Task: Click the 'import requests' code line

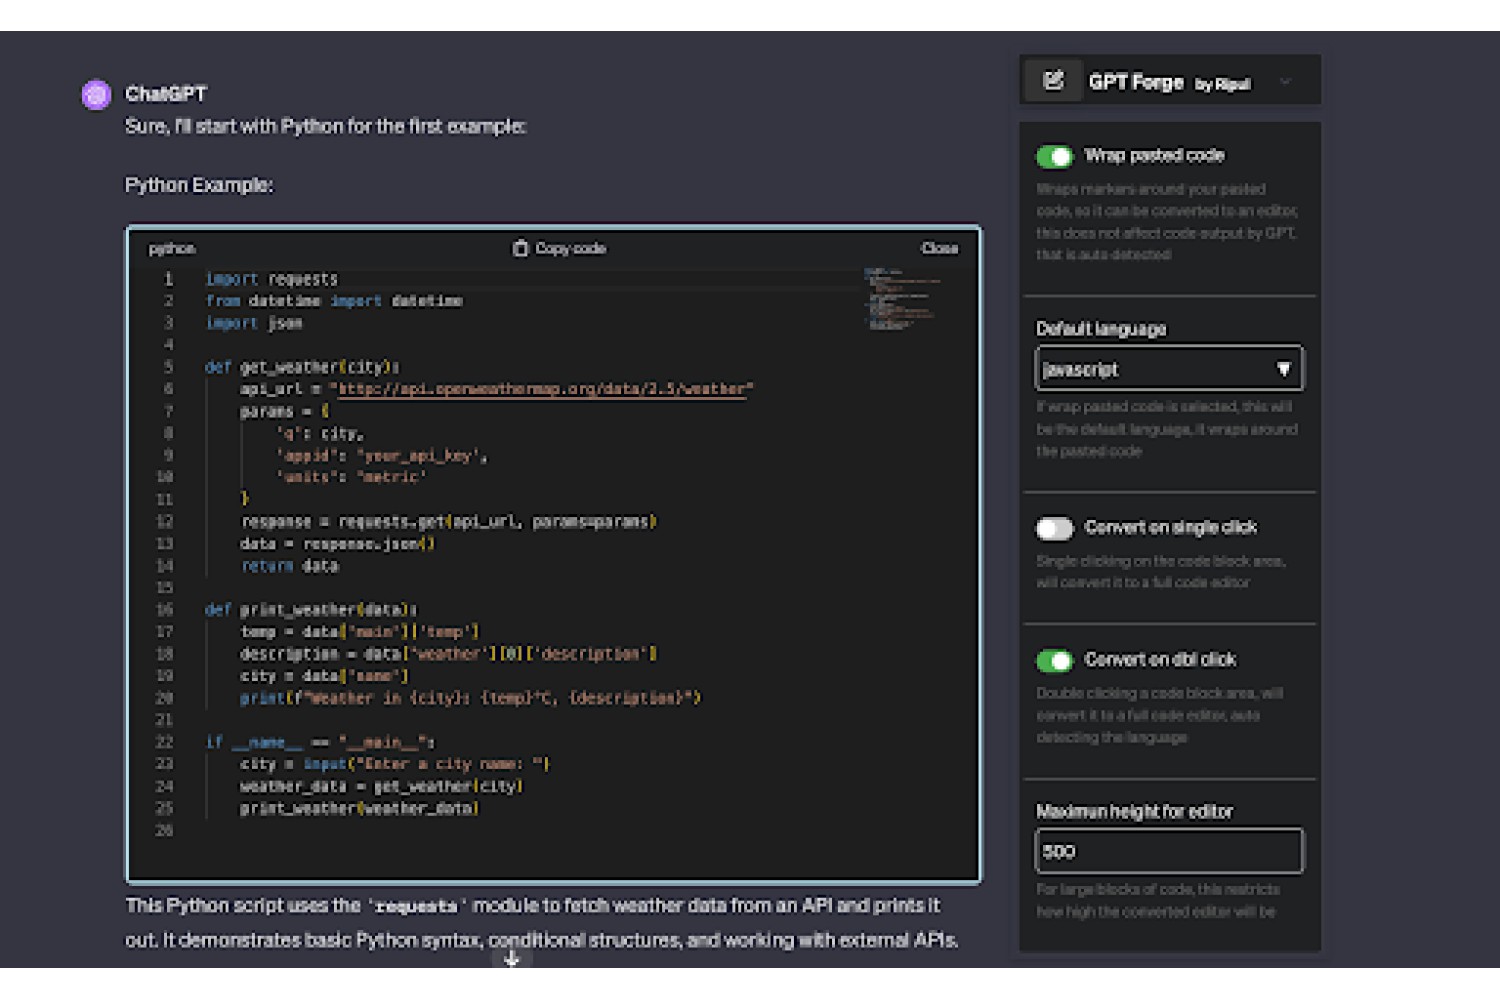Action: pos(272,279)
